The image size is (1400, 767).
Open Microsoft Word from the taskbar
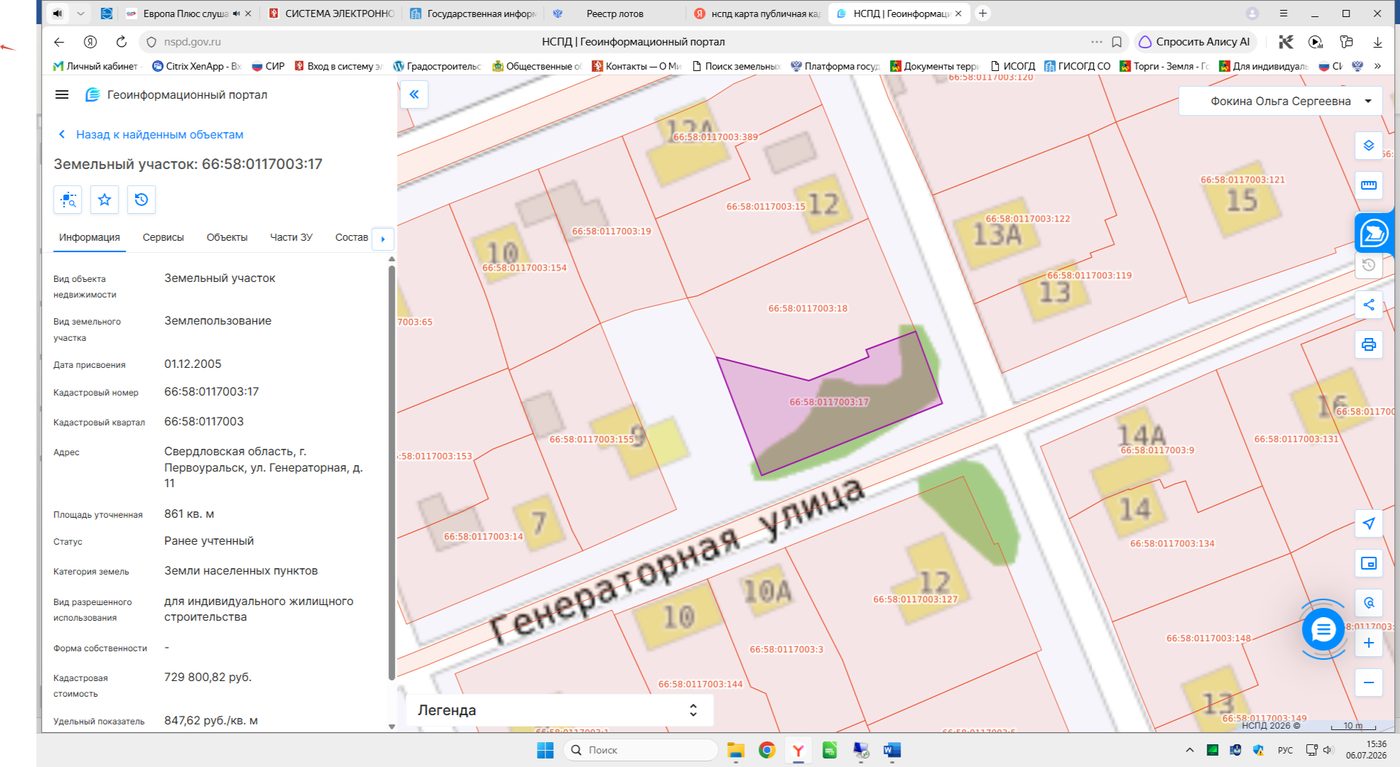click(892, 750)
